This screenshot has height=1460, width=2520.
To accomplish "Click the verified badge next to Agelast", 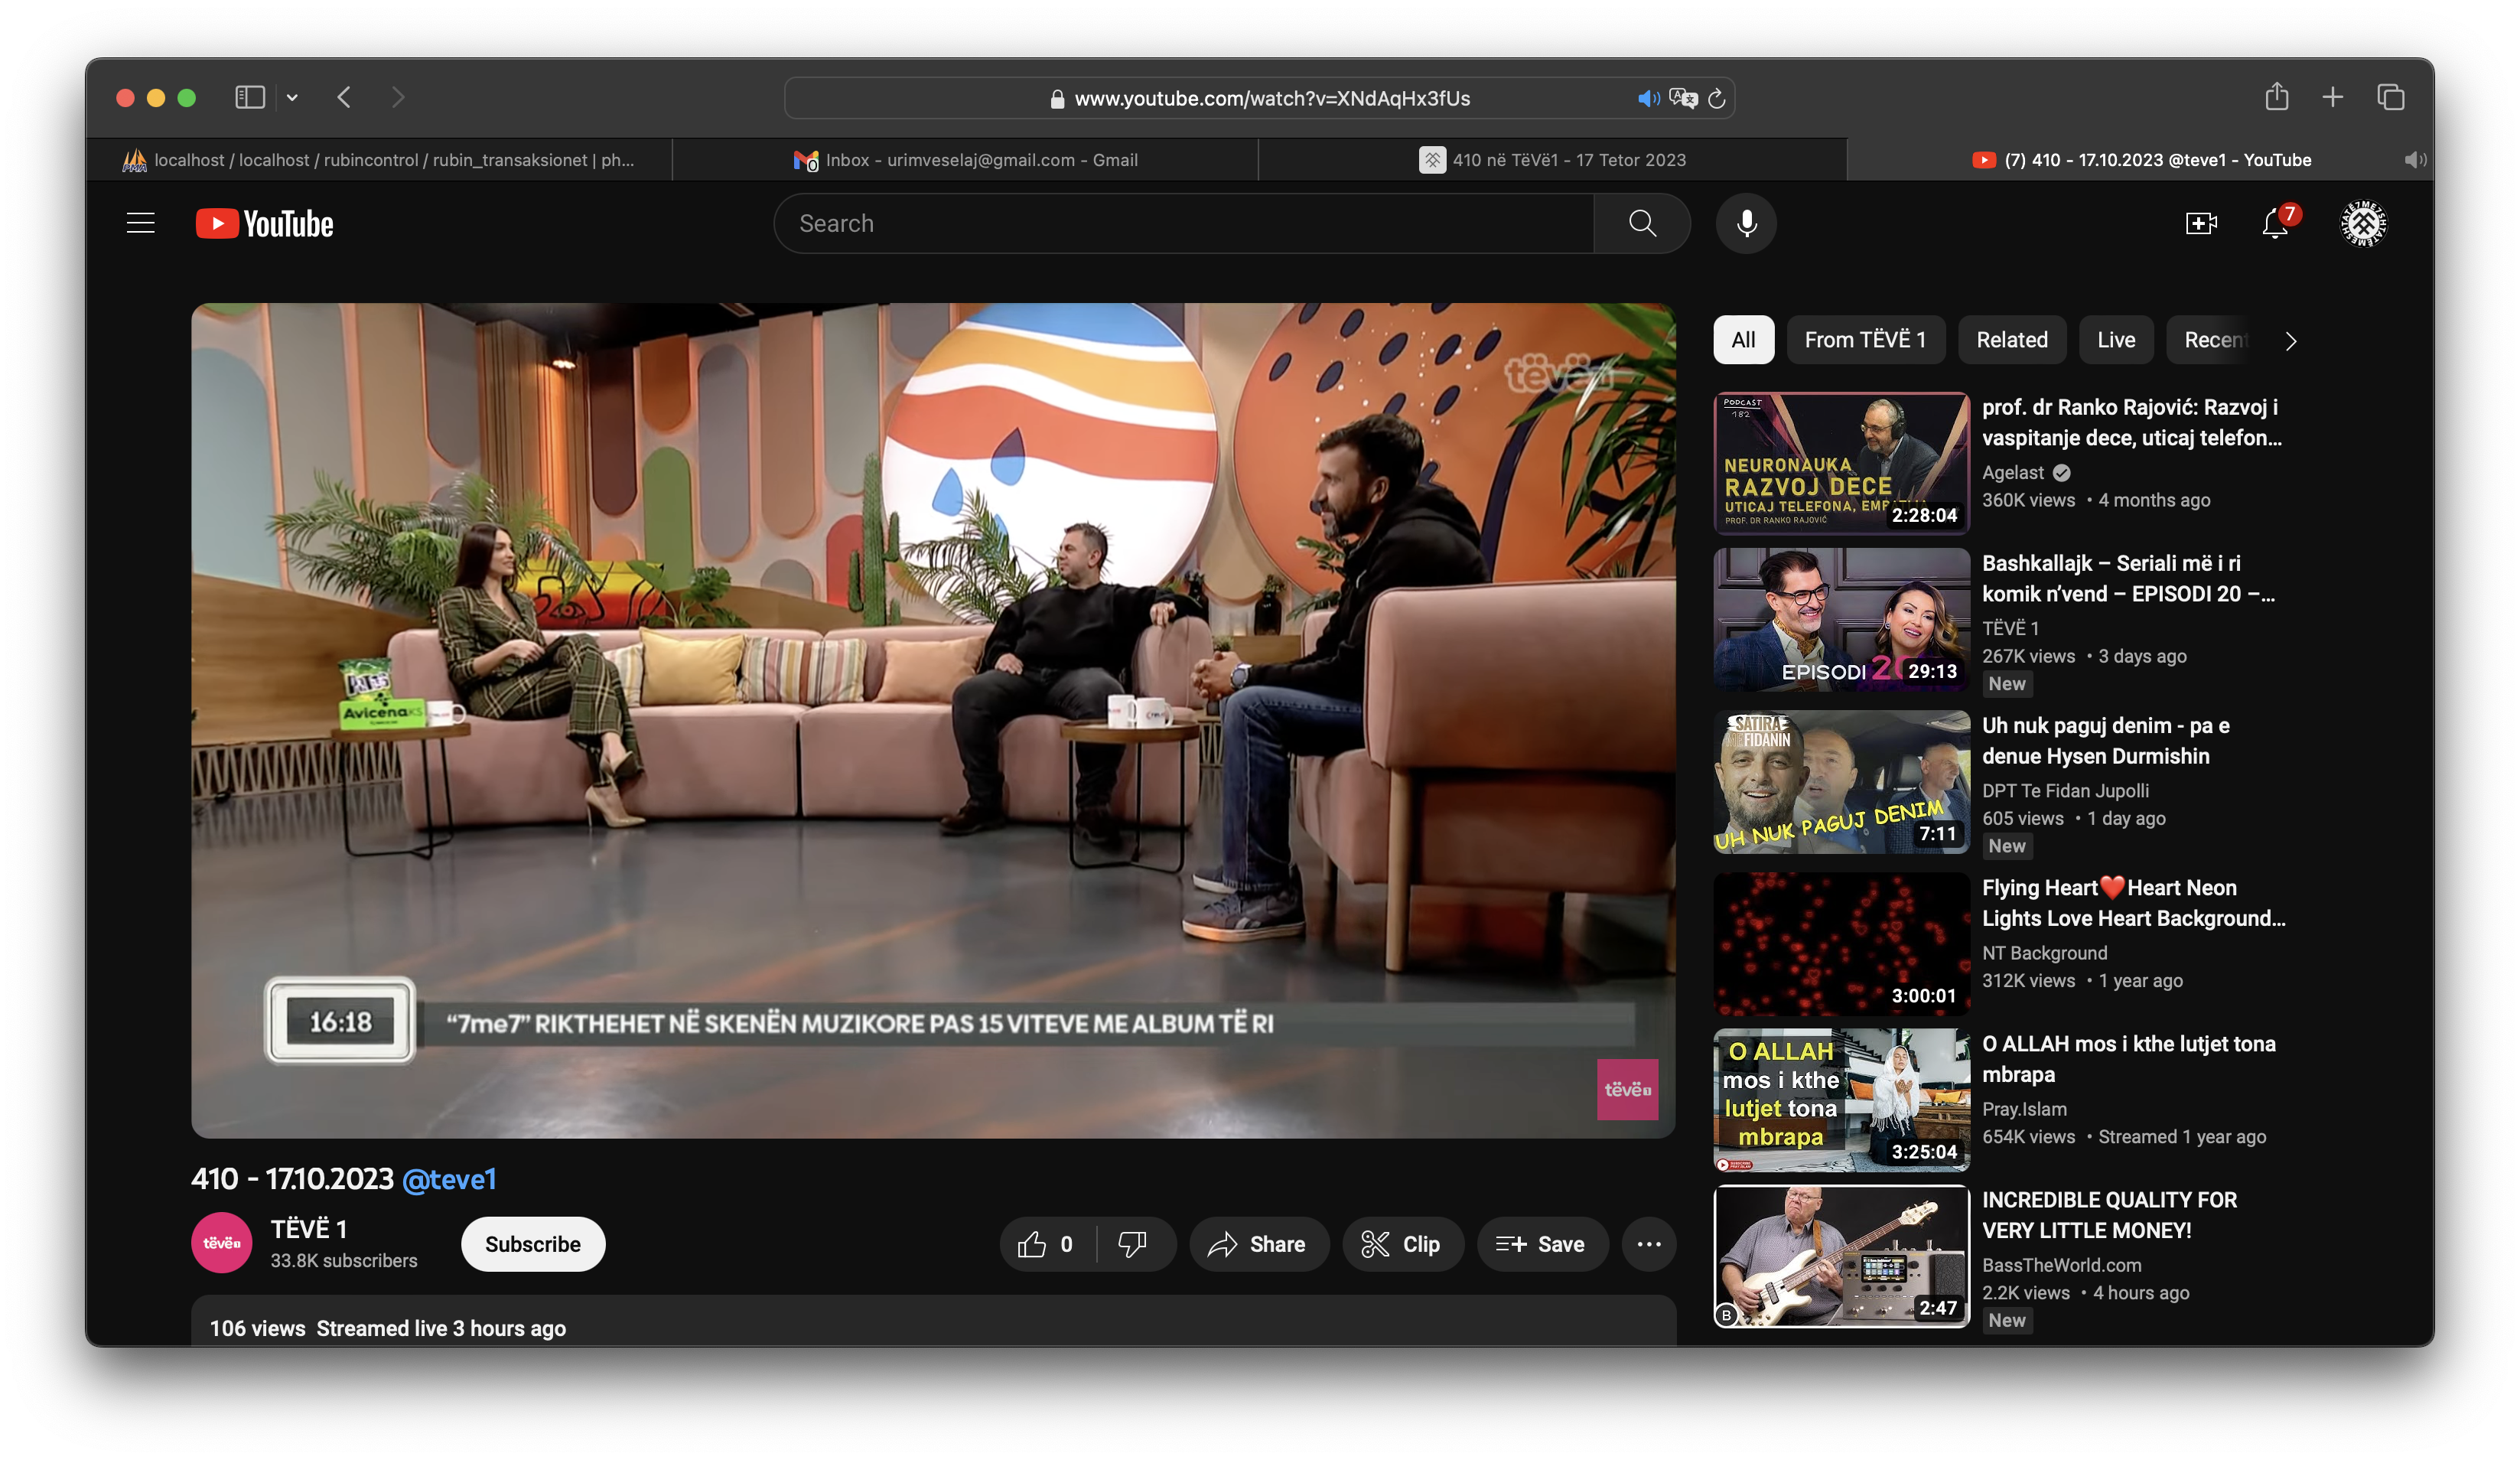I will coord(2062,473).
